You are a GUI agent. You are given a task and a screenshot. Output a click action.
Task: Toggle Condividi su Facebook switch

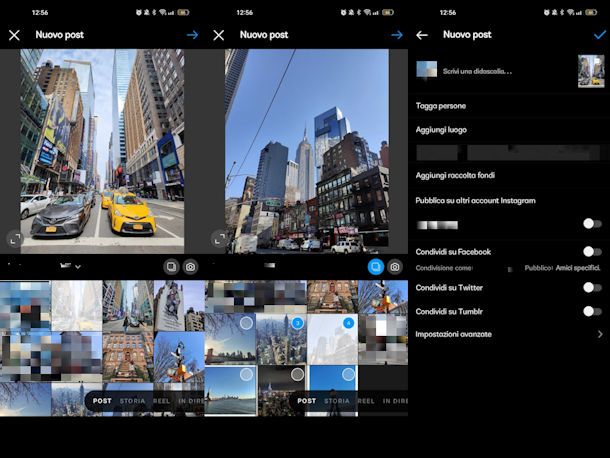pos(592,252)
